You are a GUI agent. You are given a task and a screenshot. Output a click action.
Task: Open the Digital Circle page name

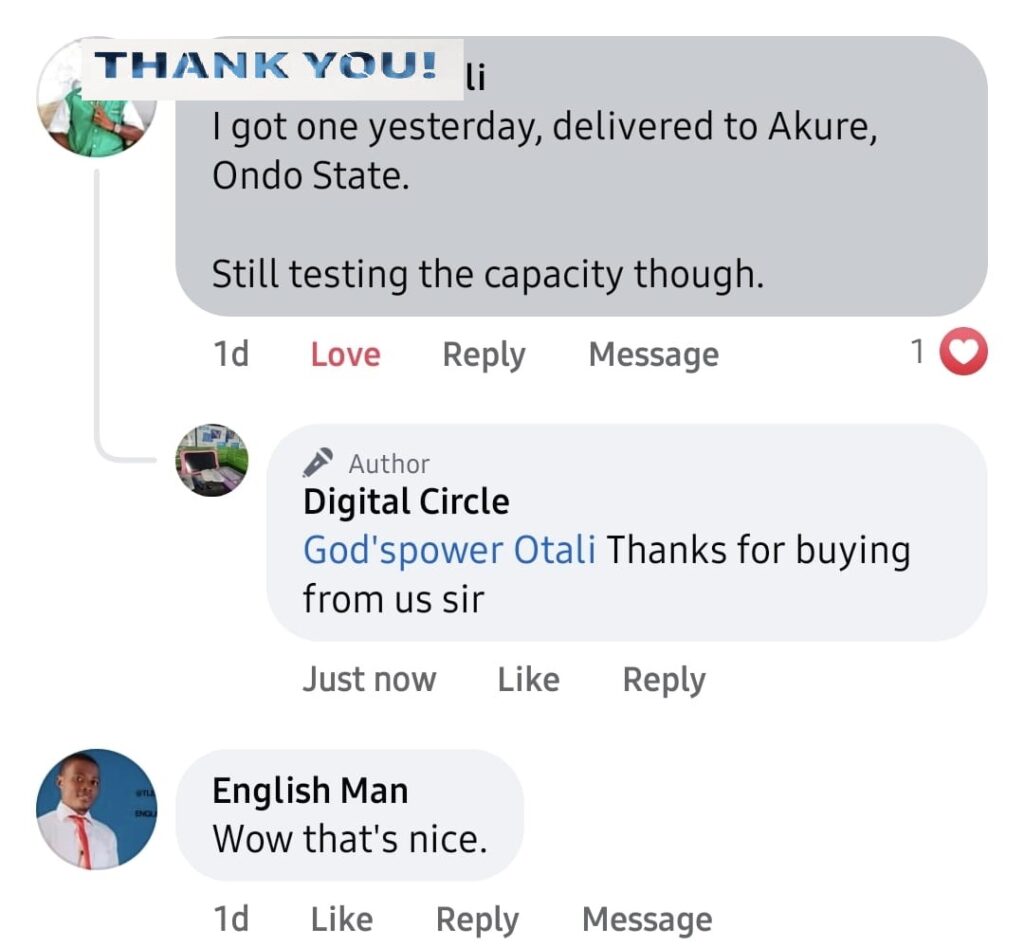coord(406,501)
